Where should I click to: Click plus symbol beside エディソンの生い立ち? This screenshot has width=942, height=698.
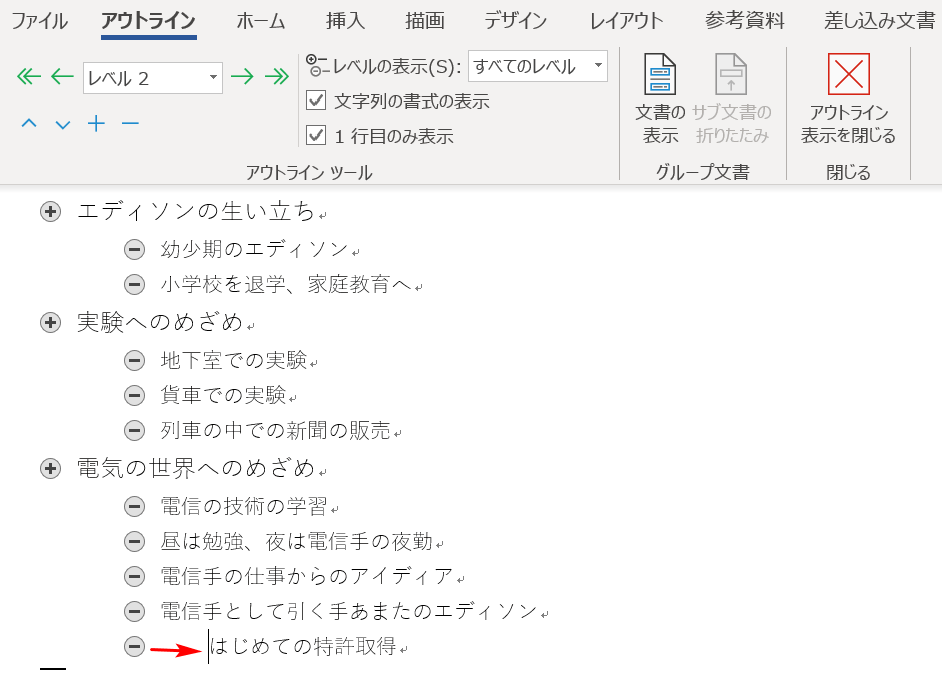click(x=50, y=211)
